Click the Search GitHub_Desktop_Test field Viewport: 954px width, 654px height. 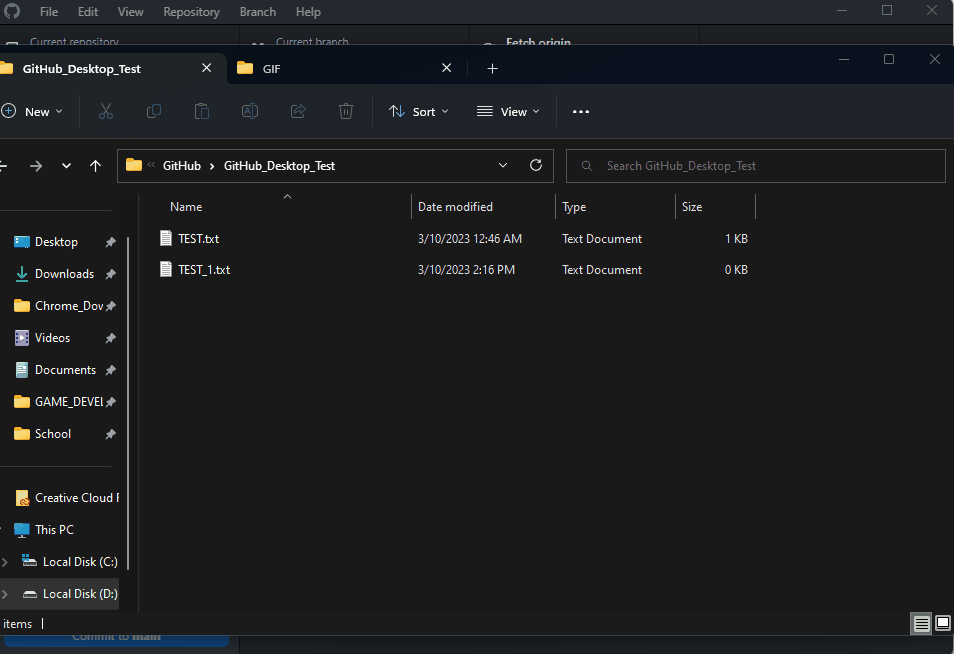click(x=756, y=165)
